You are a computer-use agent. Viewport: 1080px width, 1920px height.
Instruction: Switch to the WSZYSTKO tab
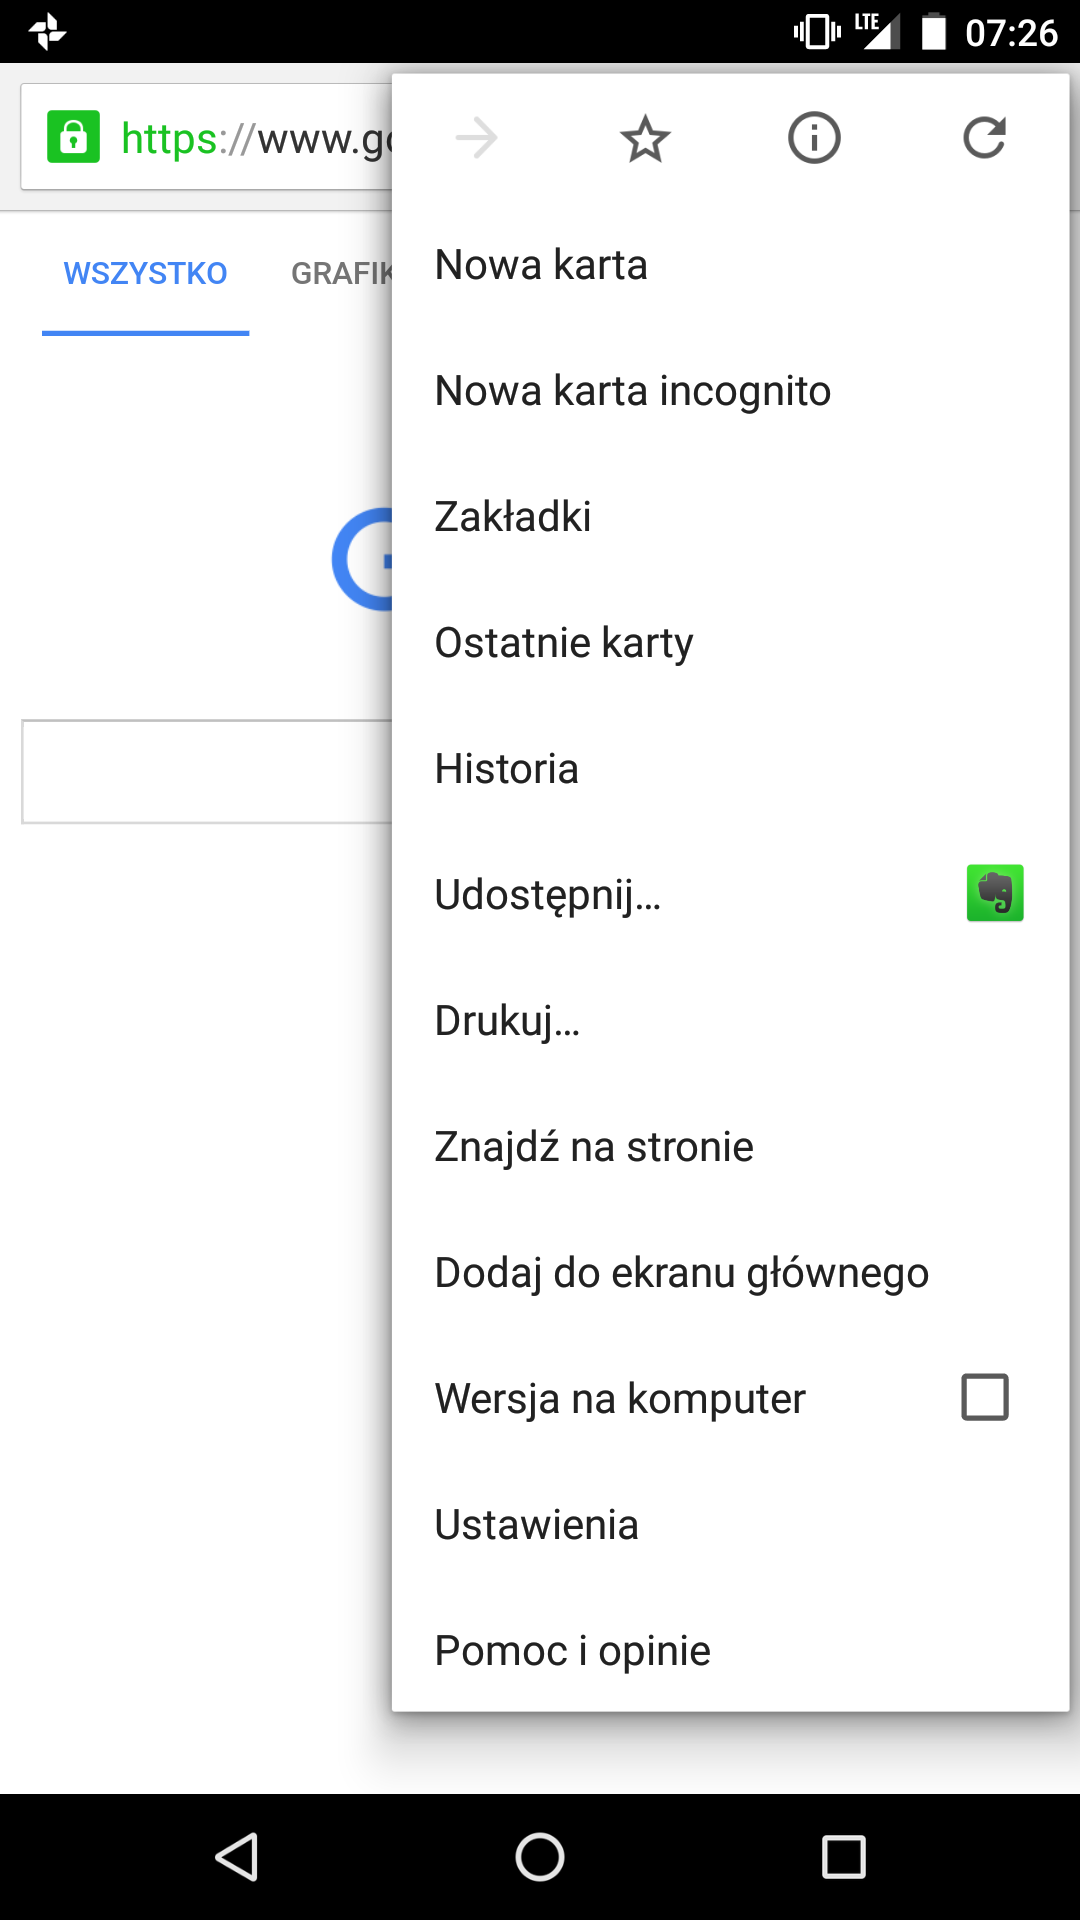coord(145,273)
